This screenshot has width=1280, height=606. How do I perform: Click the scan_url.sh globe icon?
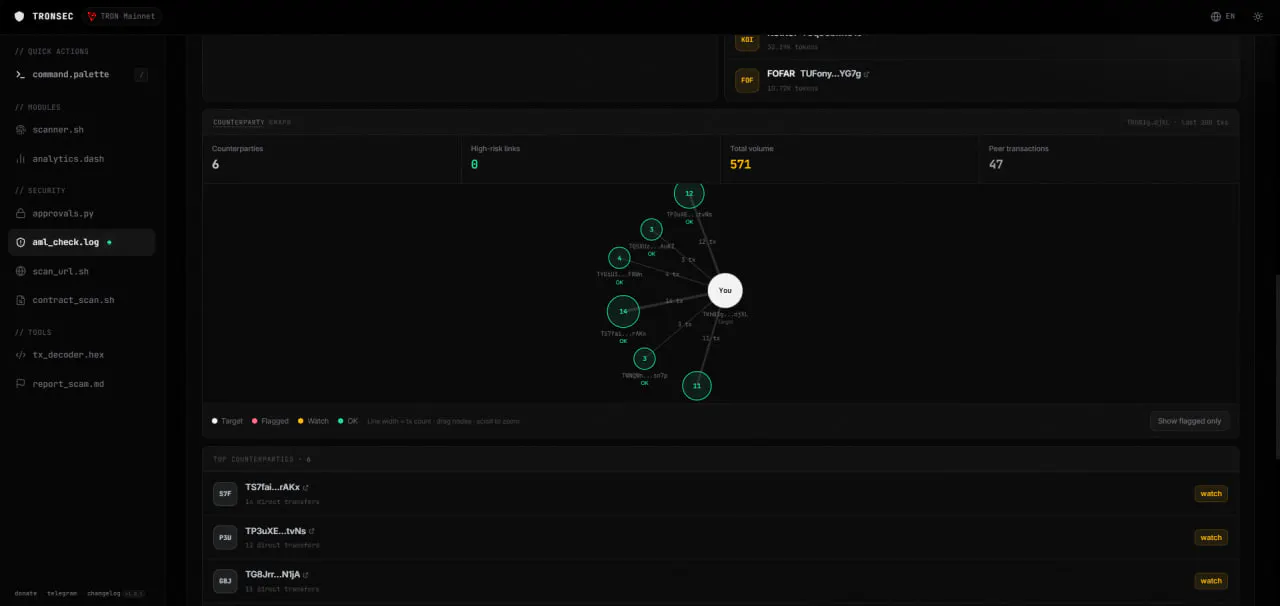[x=21, y=271]
